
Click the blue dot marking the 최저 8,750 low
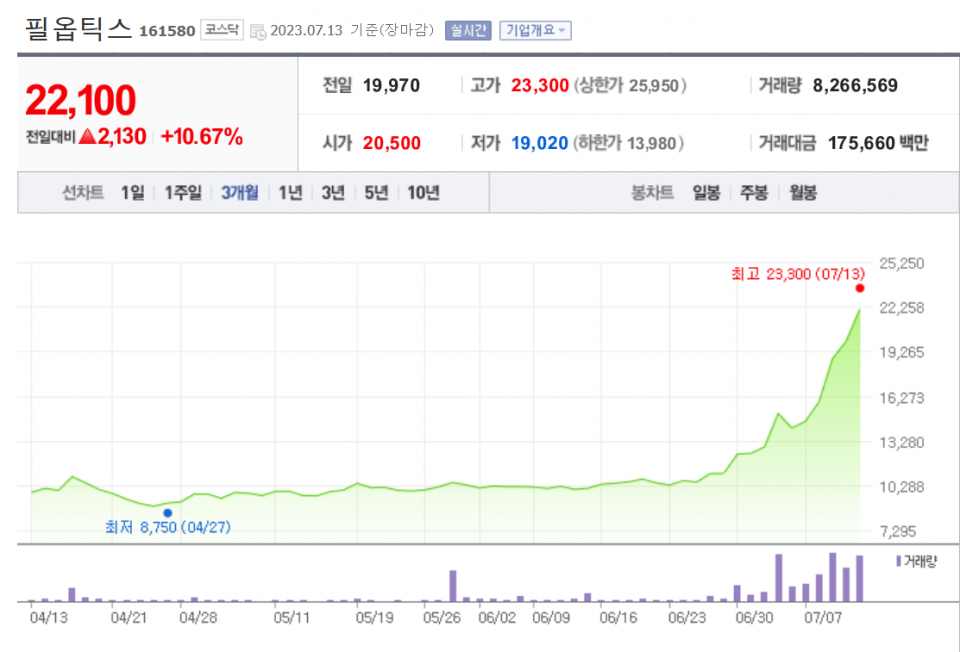point(167,511)
